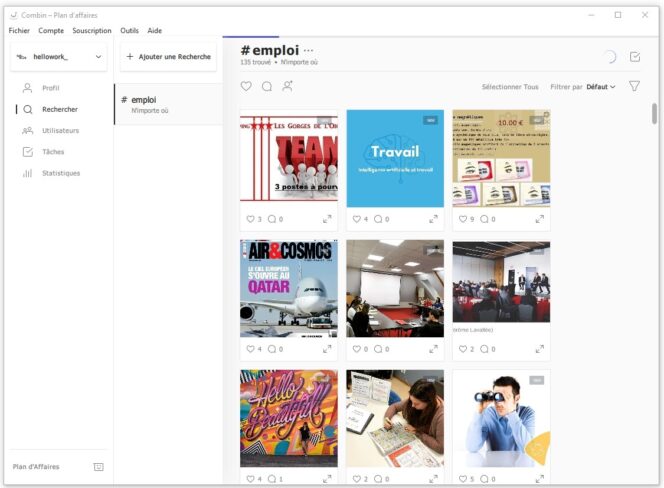Click comment icon on Hello Beautiful post
664x488 pixels.
(271, 479)
